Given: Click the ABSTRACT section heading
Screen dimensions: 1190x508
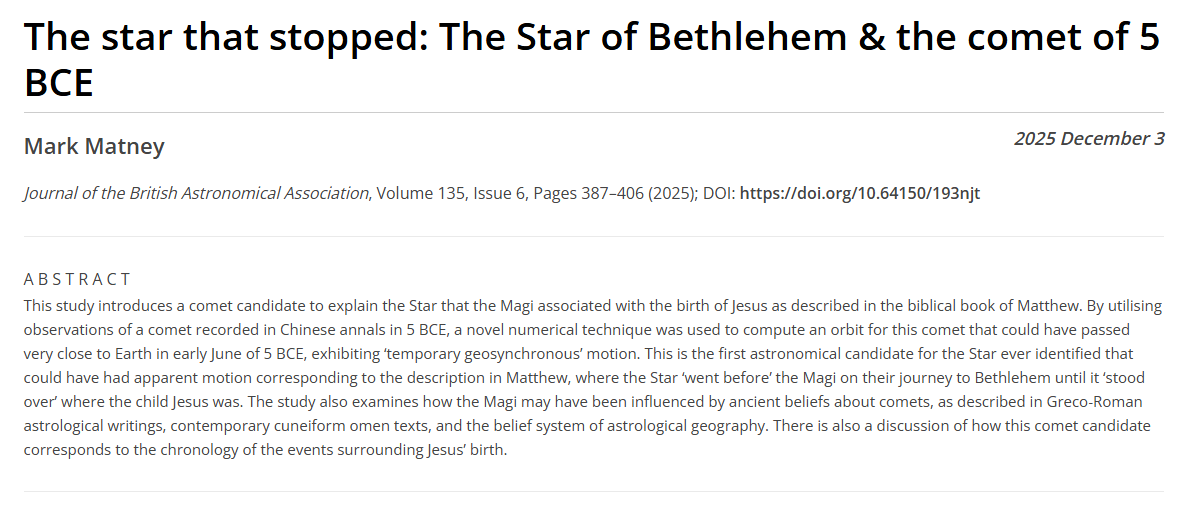Looking at the screenshot, I should pyautogui.click(x=78, y=279).
